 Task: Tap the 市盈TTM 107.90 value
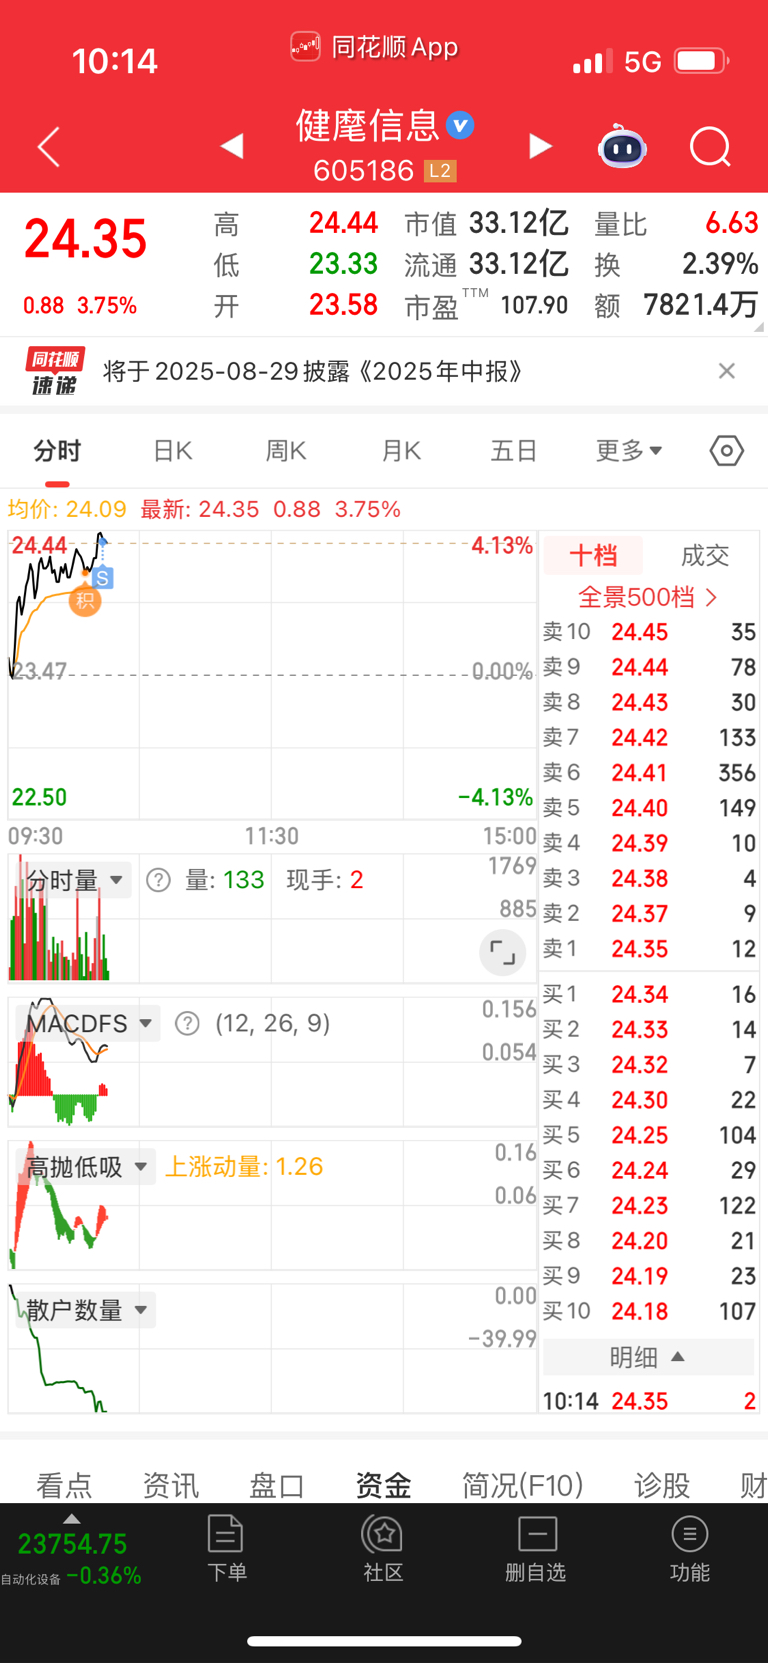click(x=534, y=305)
